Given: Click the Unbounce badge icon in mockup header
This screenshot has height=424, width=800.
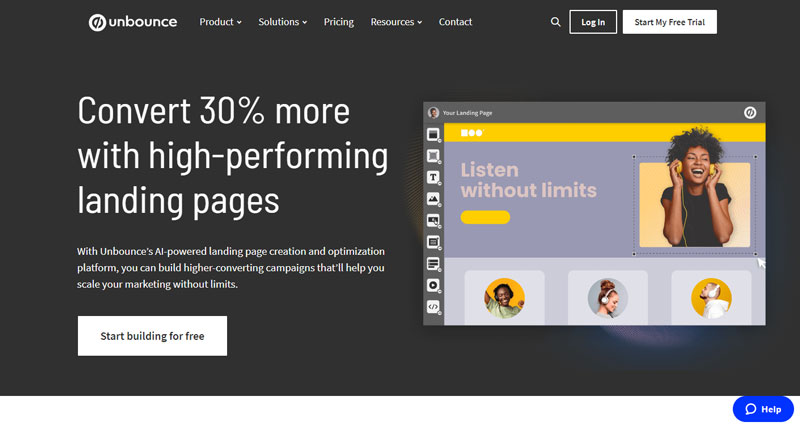Looking at the screenshot, I should [x=750, y=113].
